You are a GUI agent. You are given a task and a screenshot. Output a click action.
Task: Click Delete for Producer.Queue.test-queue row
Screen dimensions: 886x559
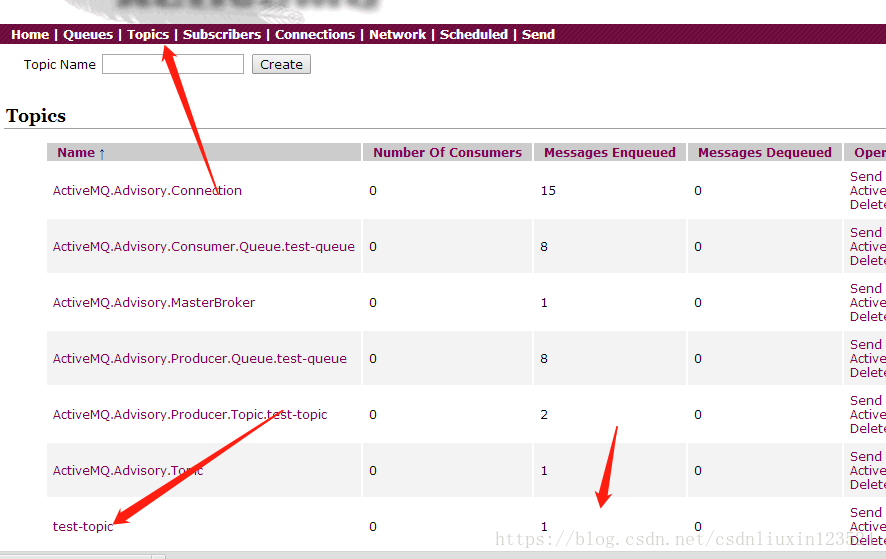(868, 372)
